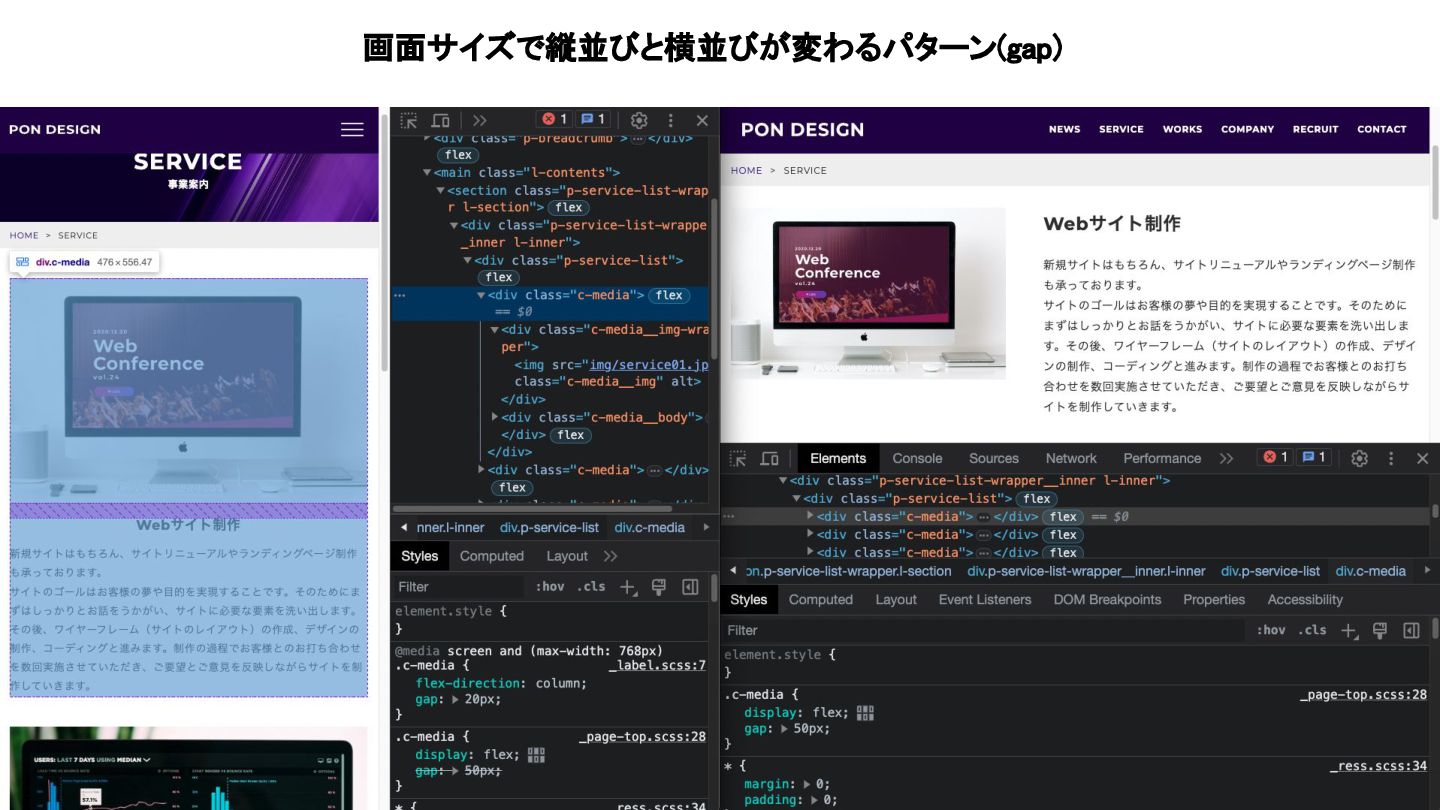The image size is (1440, 810).
Task: Collapse the p-service-list div in the left tree
Action: coord(467,260)
